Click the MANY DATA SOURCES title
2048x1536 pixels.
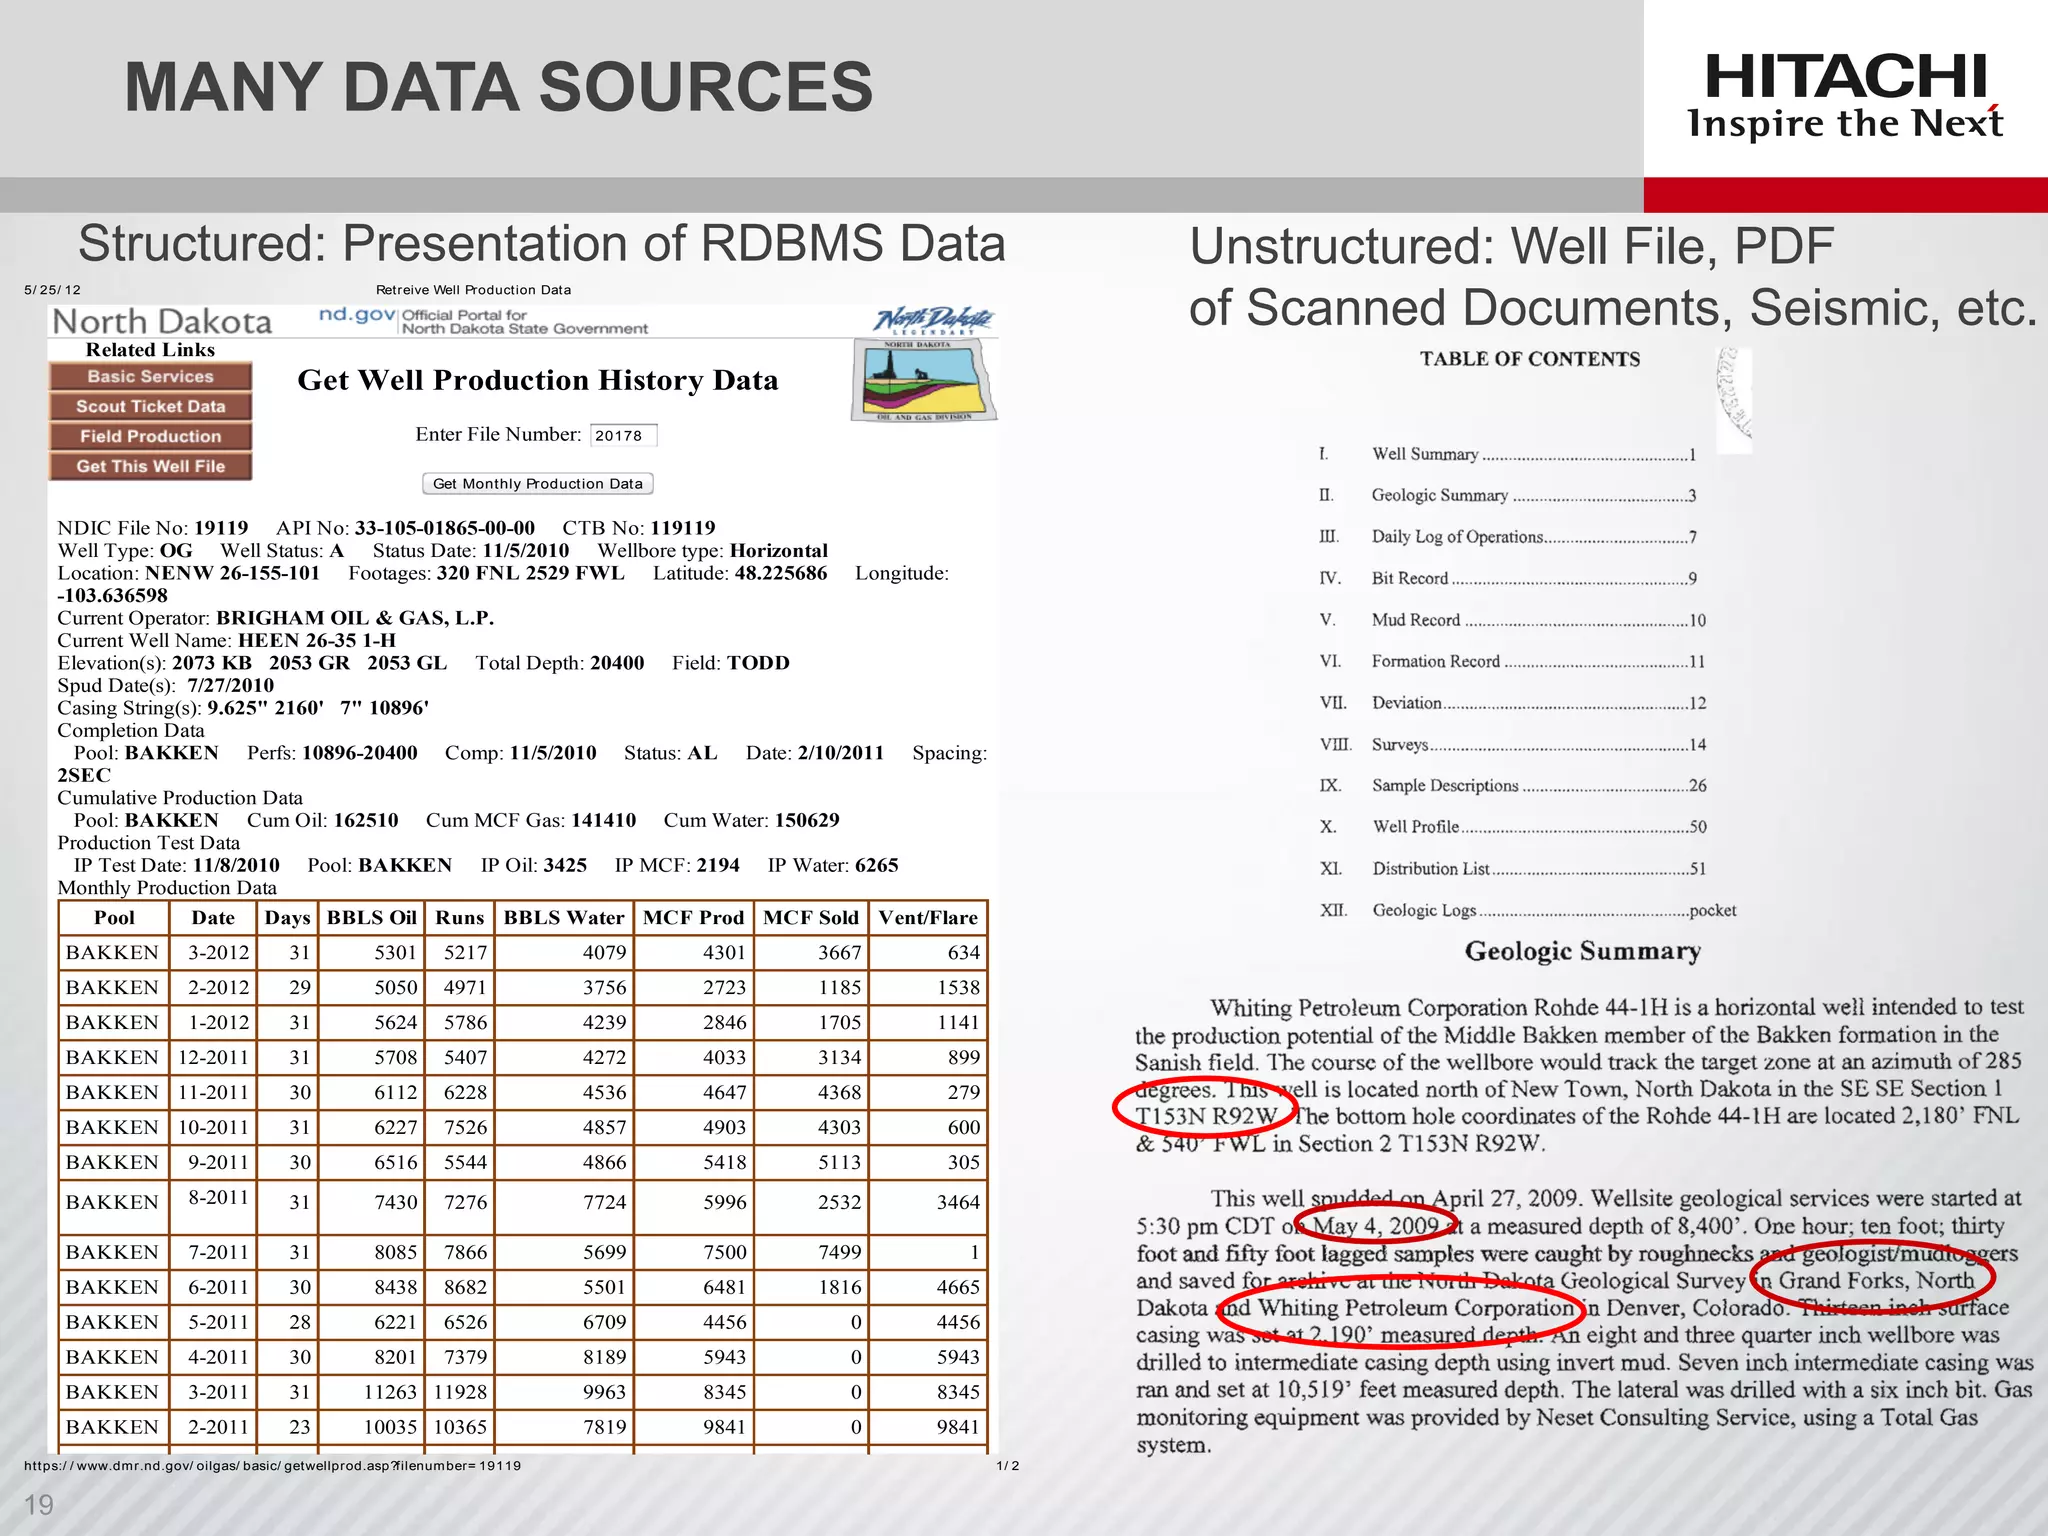click(498, 87)
